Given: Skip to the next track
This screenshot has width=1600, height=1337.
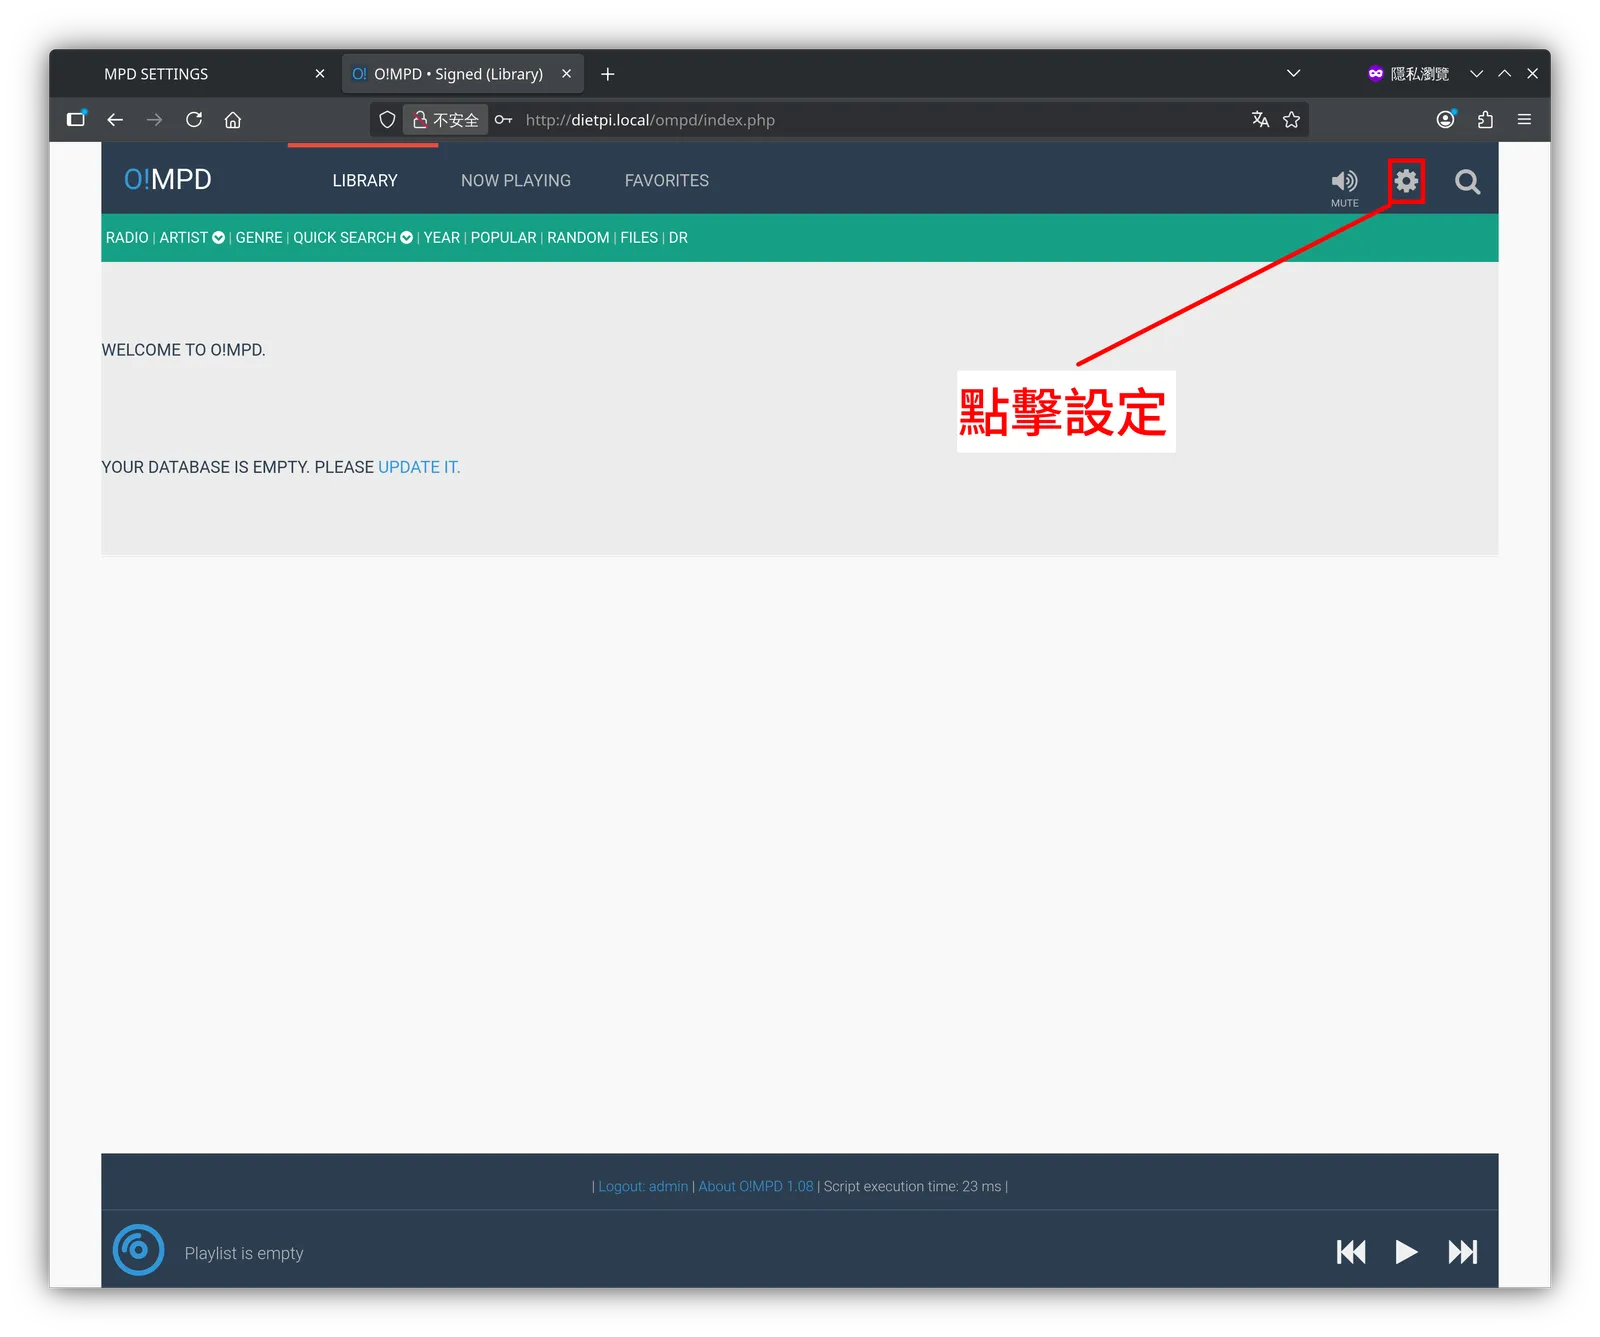Looking at the screenshot, I should pos(1463,1252).
